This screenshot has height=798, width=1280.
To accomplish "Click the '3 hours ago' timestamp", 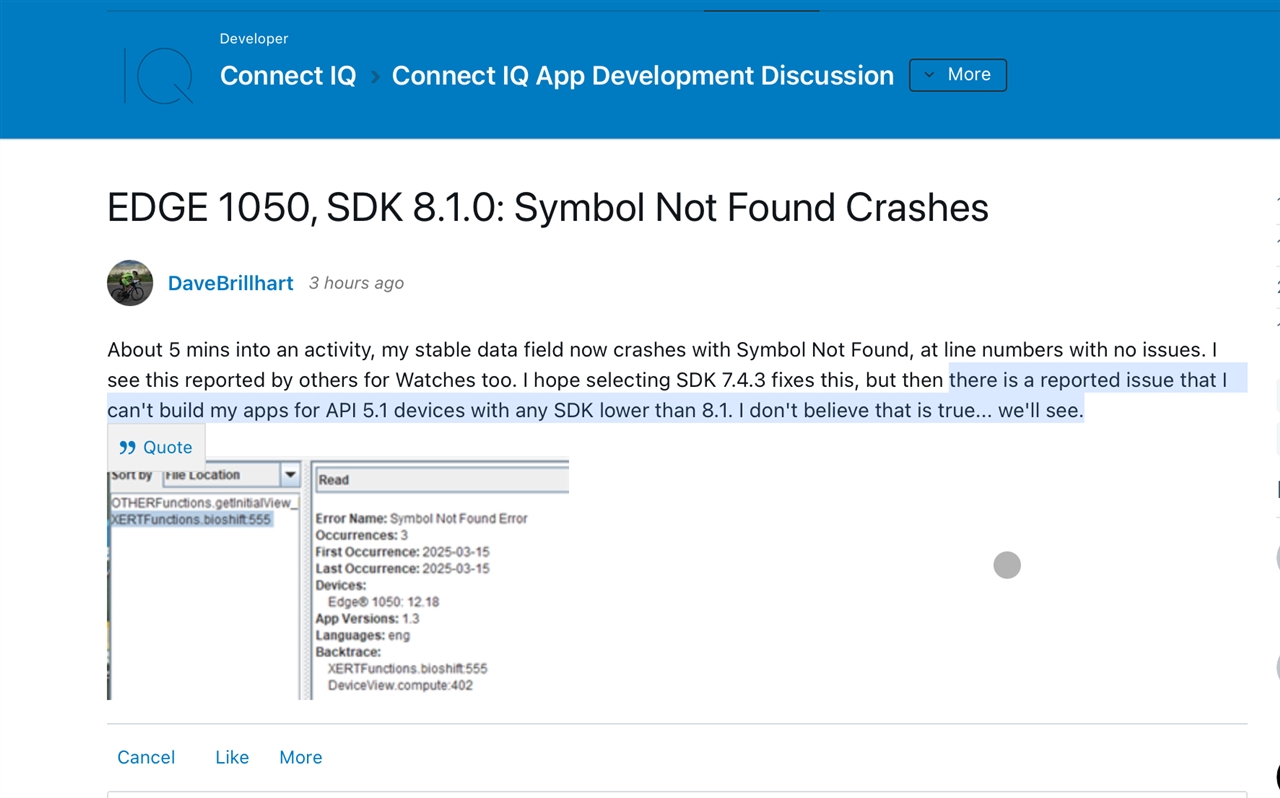I will click(356, 283).
